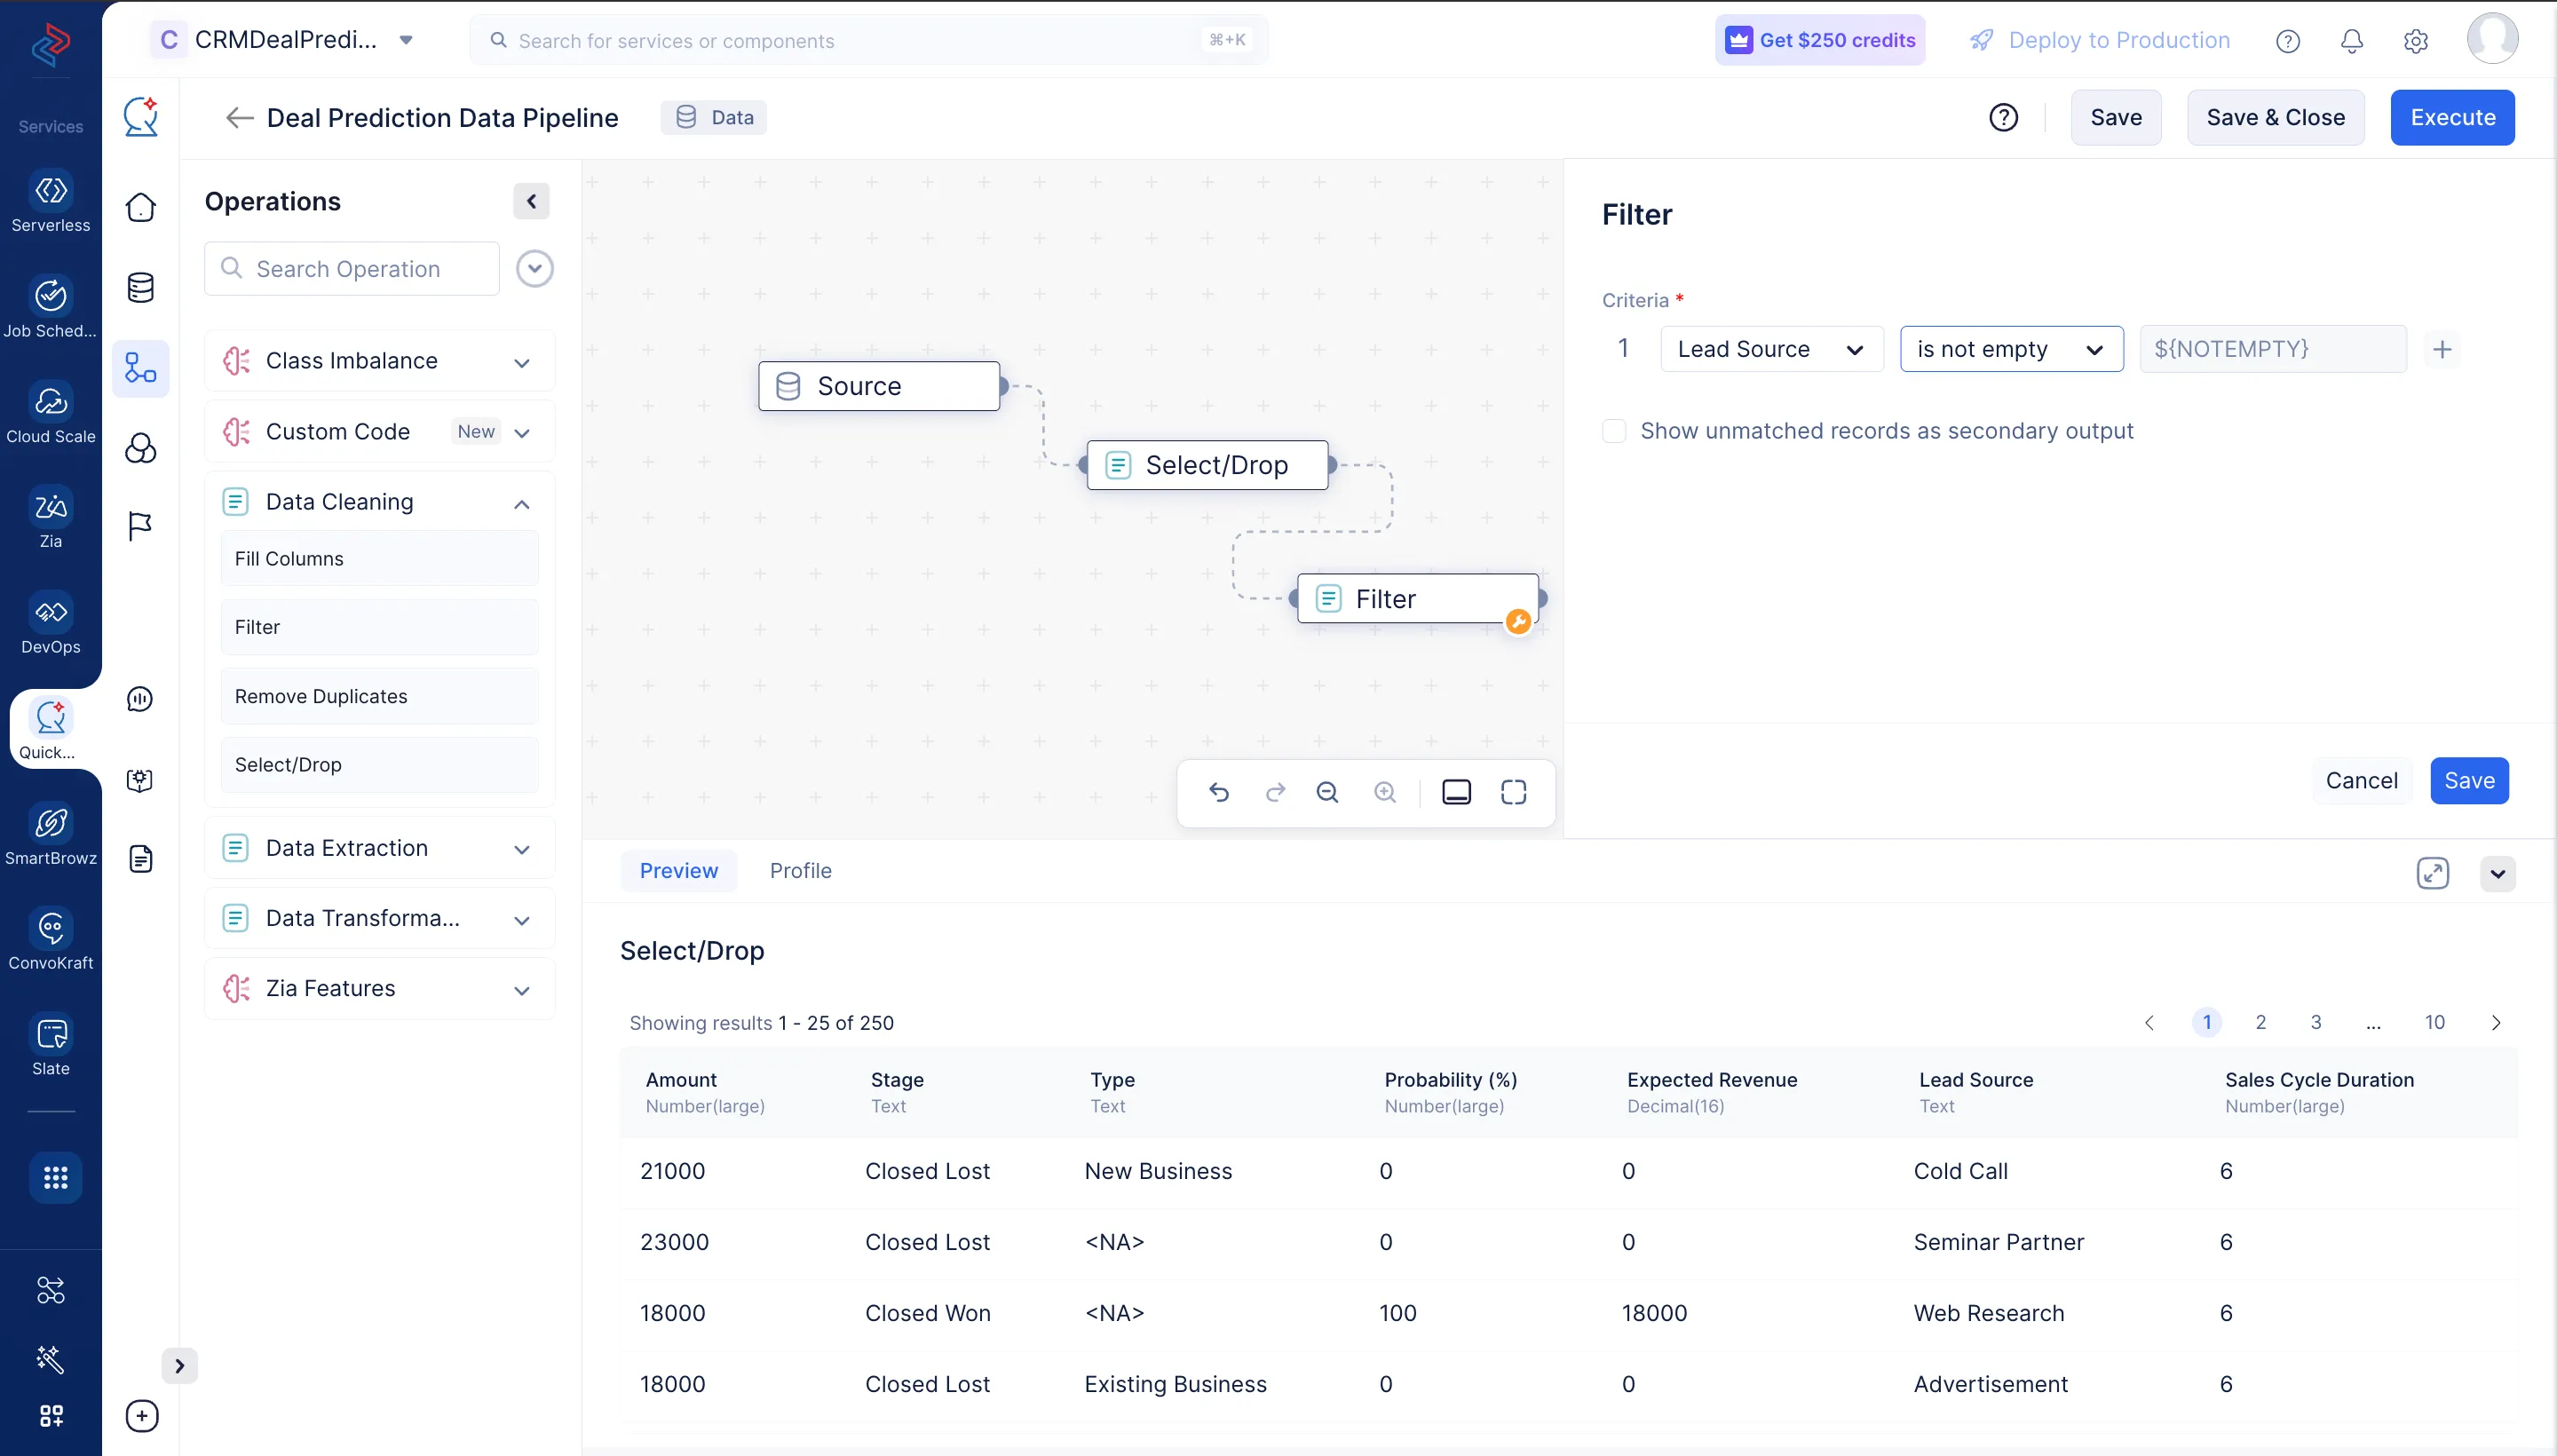Expand the Zia Features section
Viewport: 2557px width, 1456px height.
tap(521, 989)
